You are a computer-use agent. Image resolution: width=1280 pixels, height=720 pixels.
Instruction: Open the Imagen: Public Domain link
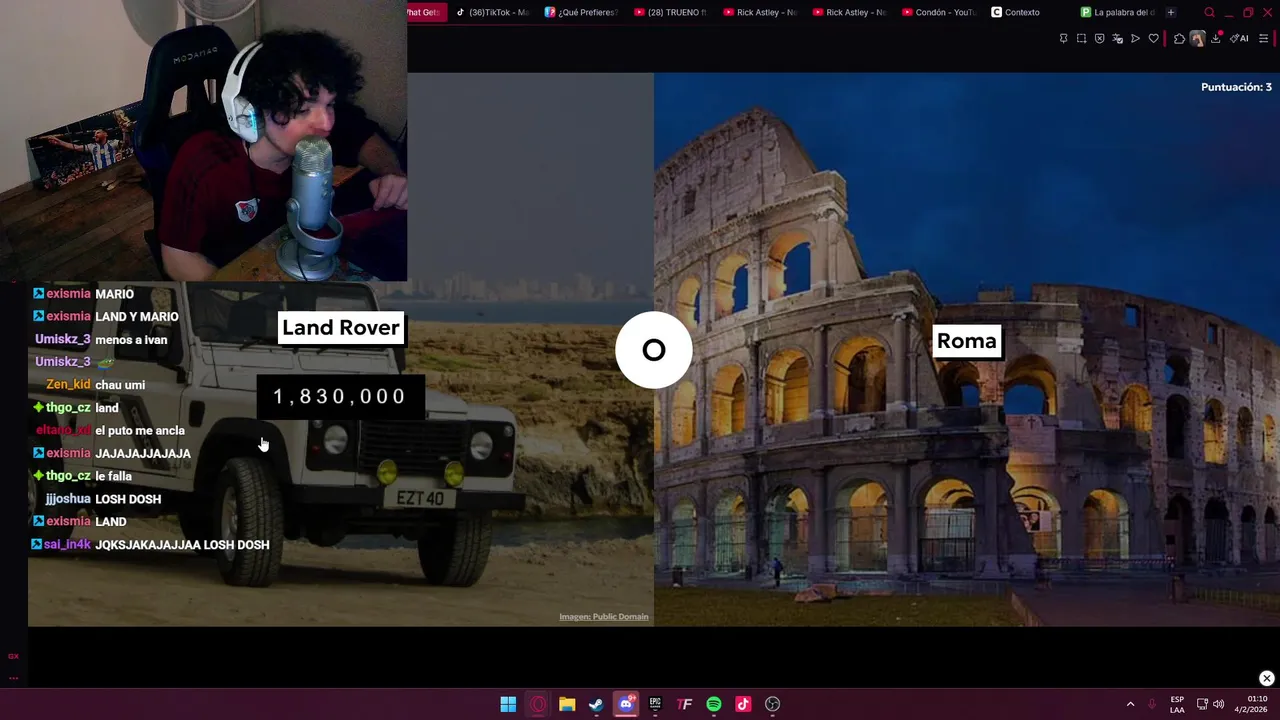604,617
